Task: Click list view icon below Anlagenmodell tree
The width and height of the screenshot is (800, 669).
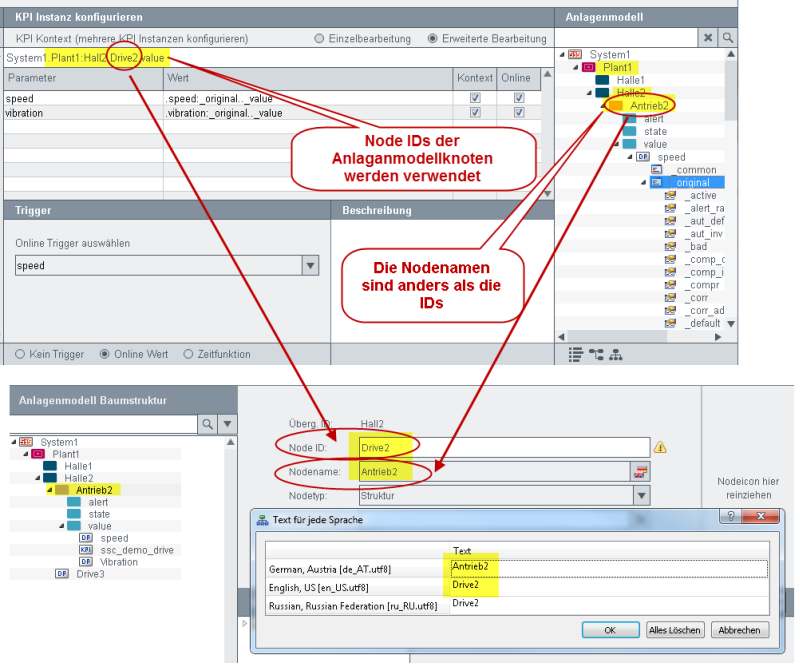Action: [x=576, y=353]
